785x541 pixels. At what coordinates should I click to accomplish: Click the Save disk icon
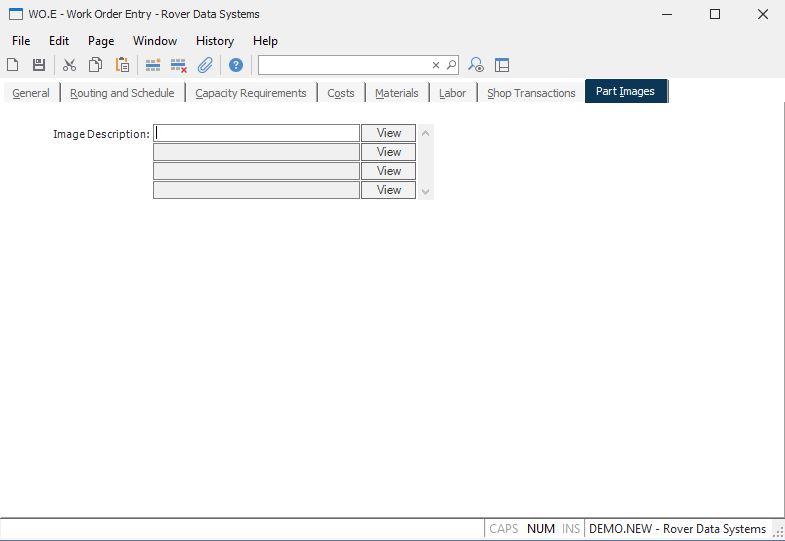click(39, 65)
